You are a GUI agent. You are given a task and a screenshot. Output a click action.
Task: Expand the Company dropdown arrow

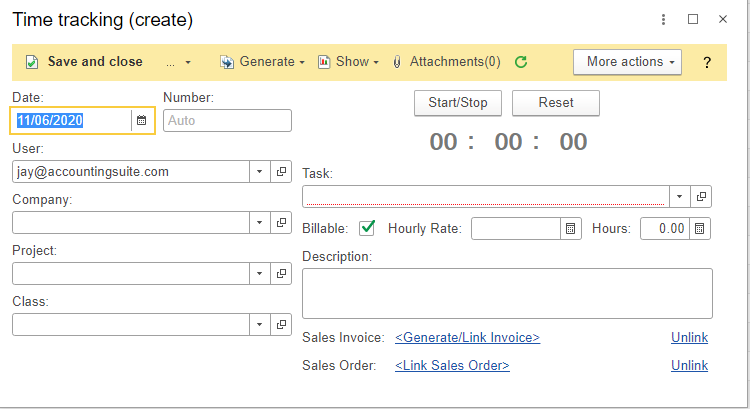pos(259,223)
